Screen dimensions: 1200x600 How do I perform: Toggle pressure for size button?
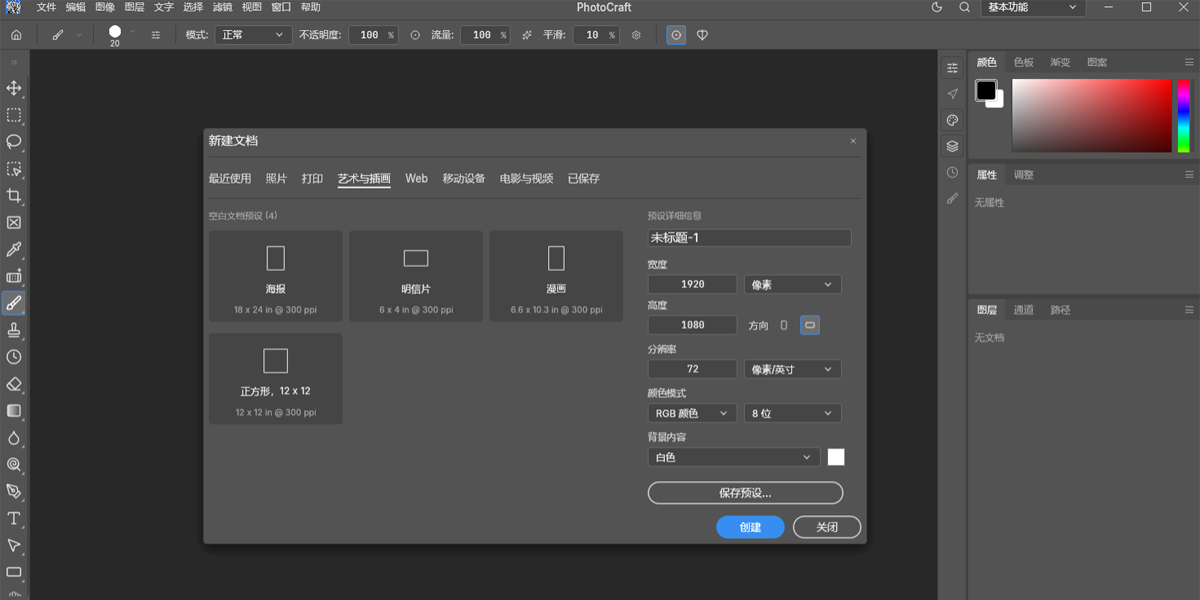coord(677,35)
